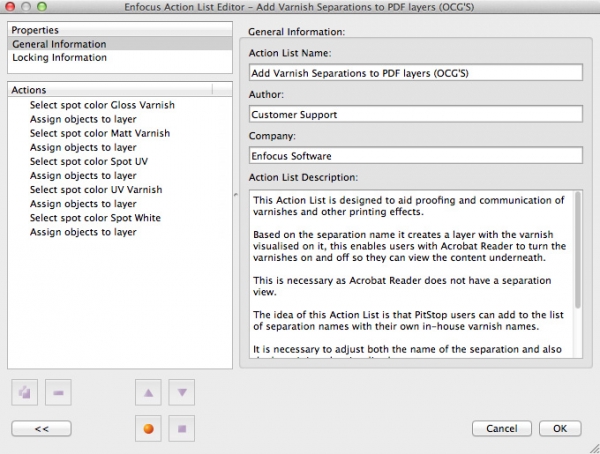This screenshot has height=454, width=600.
Task: Click the Action List Name input field
Action: [x=414, y=73]
